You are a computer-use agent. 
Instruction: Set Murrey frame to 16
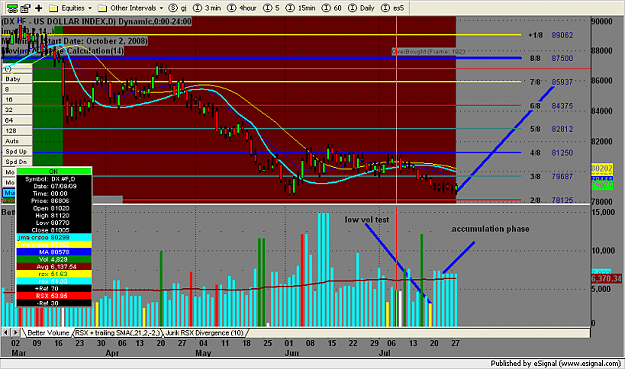[x=18, y=100]
